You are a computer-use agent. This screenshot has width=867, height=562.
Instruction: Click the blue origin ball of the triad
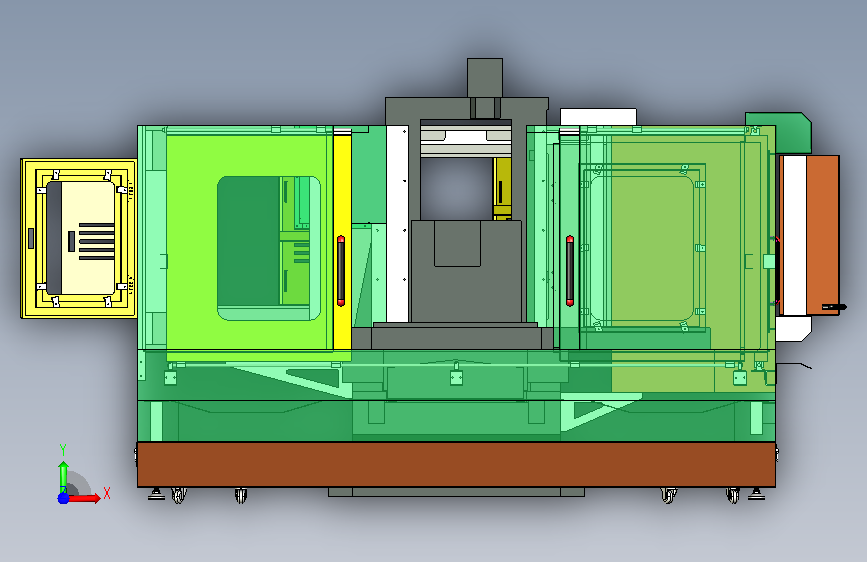pyautogui.click(x=64, y=498)
